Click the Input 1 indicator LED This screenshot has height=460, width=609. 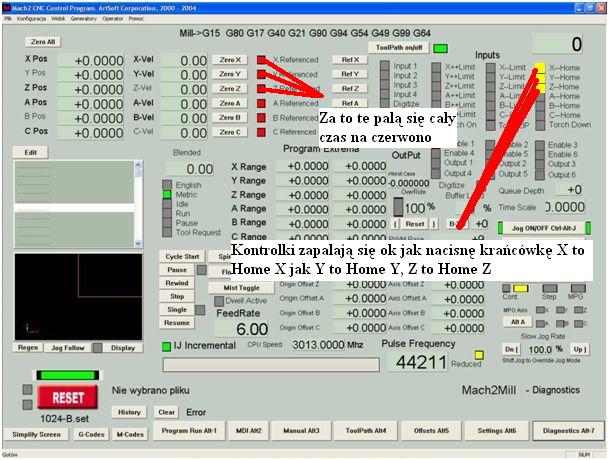coord(385,66)
